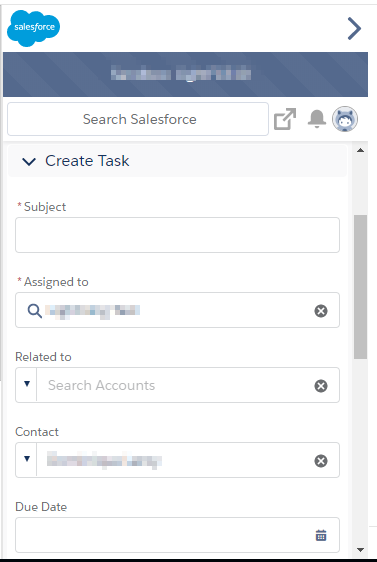Screen dimensions: 377x562
Task: Open the user profile avatar
Action: click(345, 119)
